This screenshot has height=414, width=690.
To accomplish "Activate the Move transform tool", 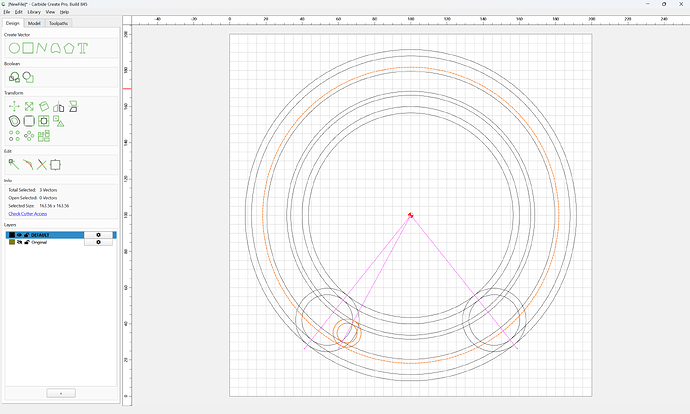I will point(15,106).
